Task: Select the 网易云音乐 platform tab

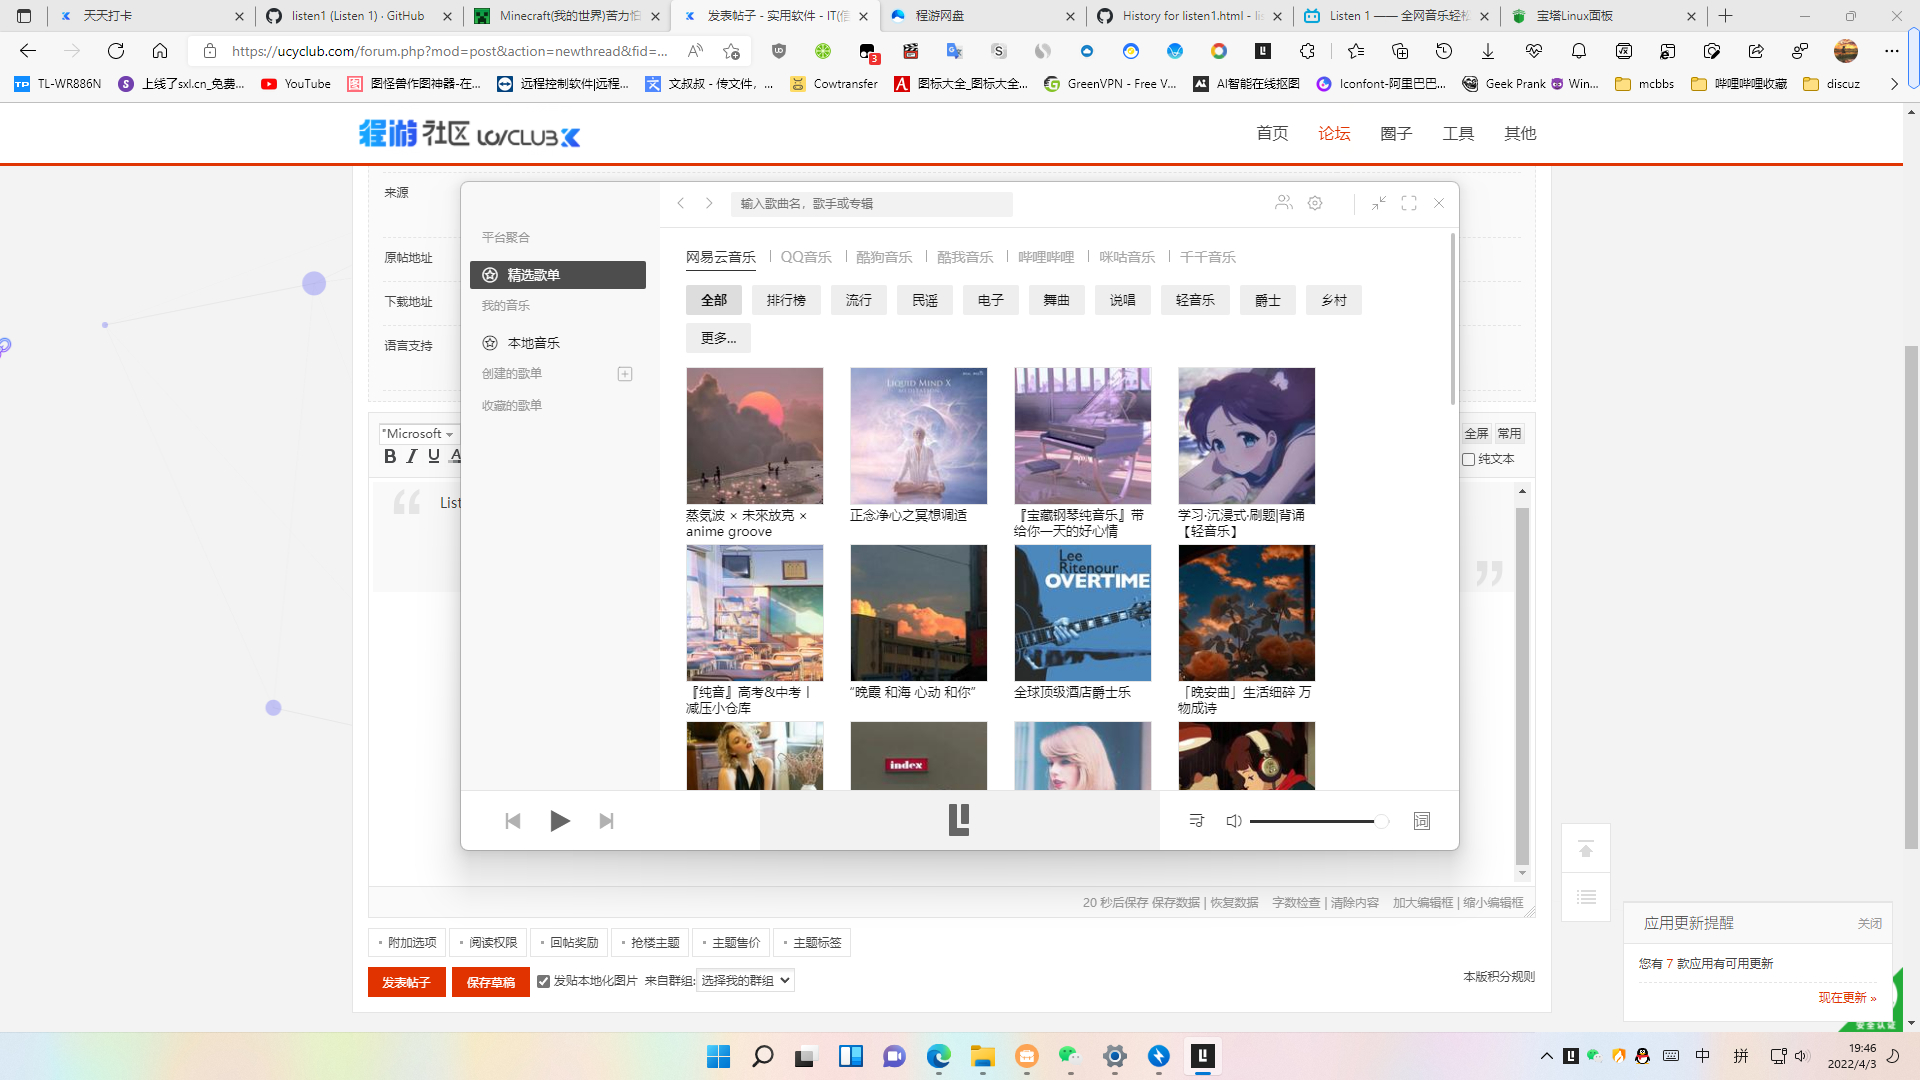Action: [721, 257]
